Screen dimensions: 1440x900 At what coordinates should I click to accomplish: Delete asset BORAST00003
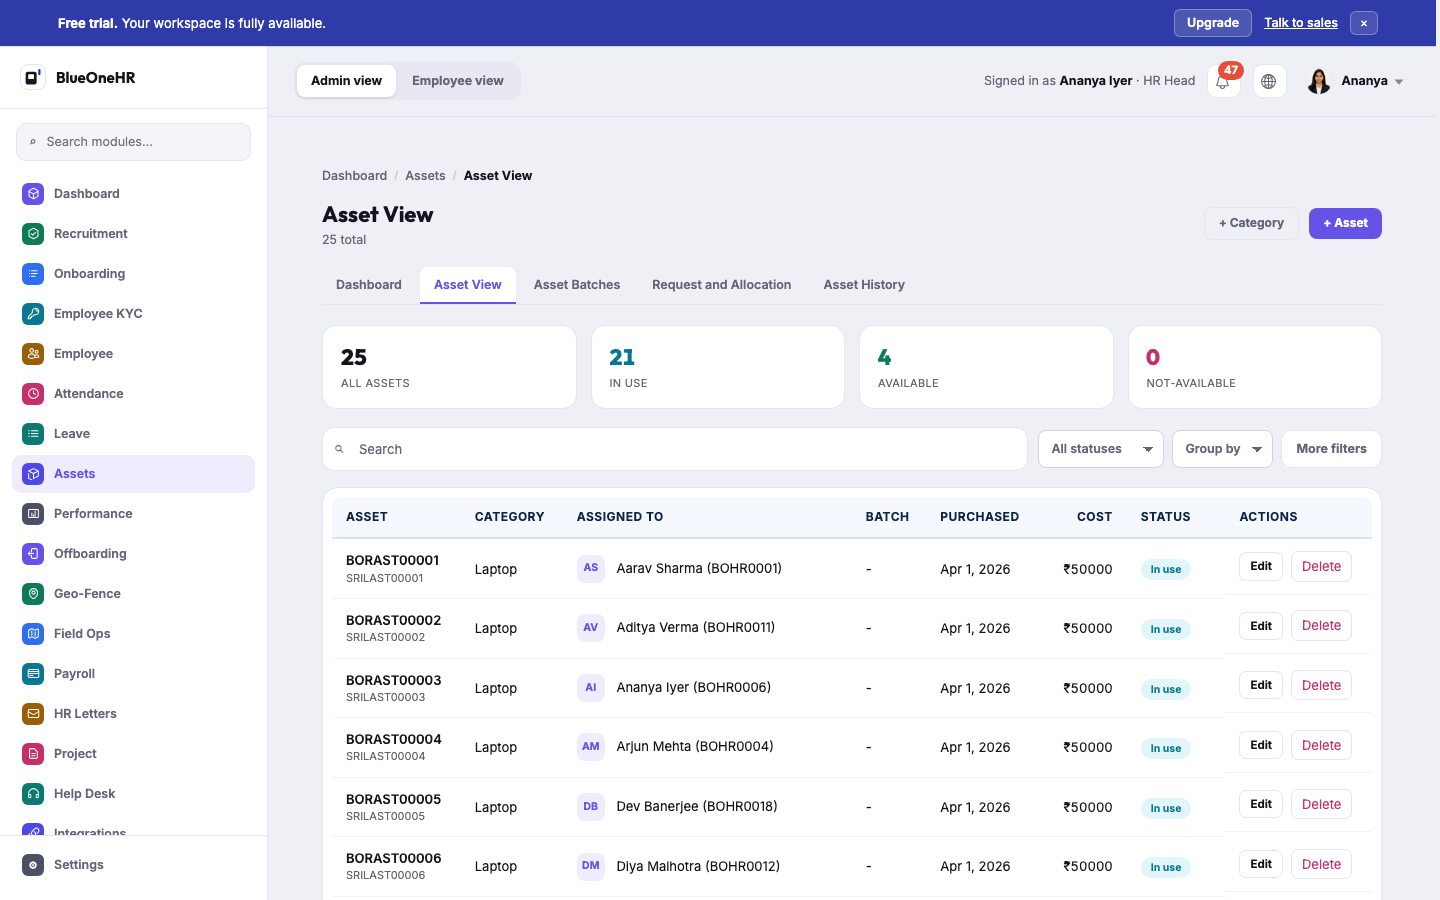1321,685
